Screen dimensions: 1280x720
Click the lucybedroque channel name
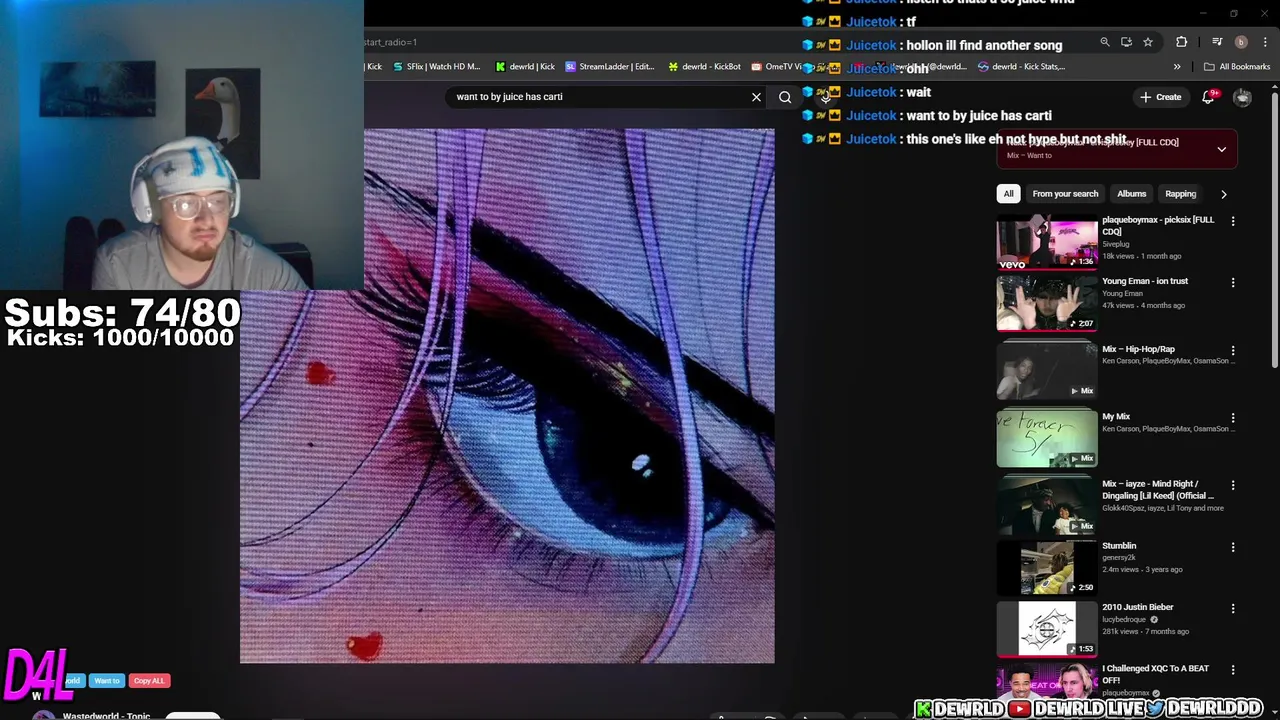click(1124, 620)
